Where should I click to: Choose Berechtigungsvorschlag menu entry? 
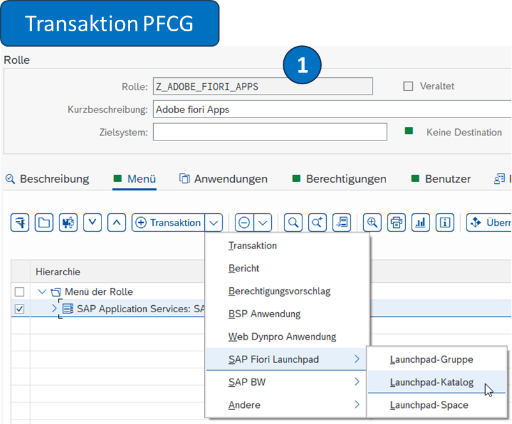click(x=287, y=291)
